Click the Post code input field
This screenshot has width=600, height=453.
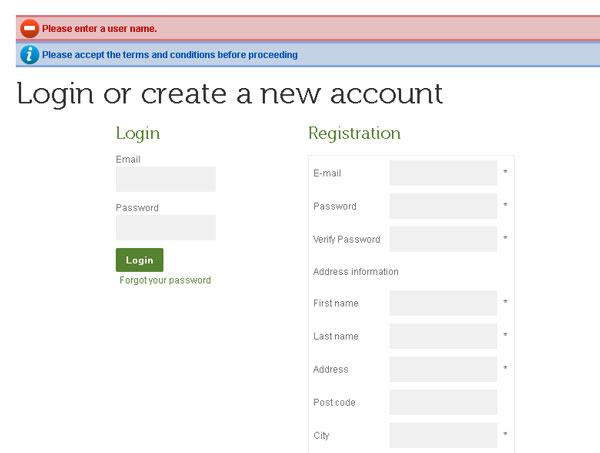pyautogui.click(x=443, y=402)
